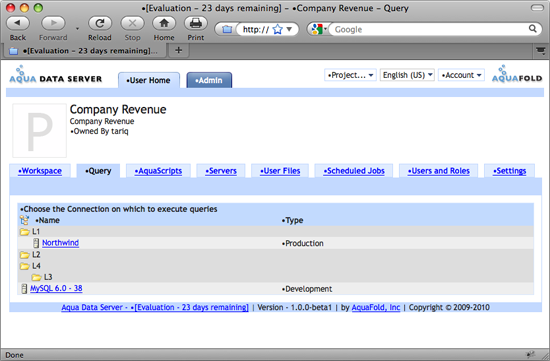
Task: Click the Back arrow icon
Action: [18, 23]
